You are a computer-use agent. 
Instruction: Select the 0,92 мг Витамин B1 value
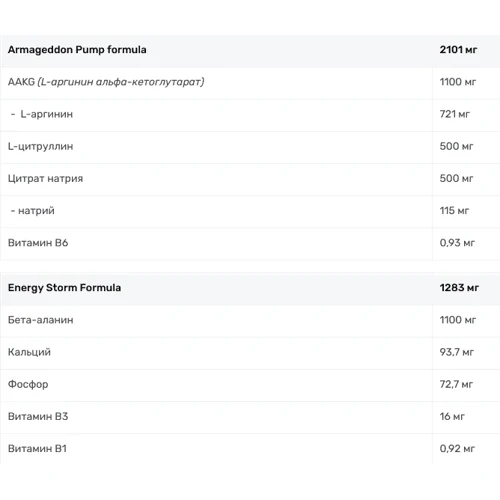point(457,449)
